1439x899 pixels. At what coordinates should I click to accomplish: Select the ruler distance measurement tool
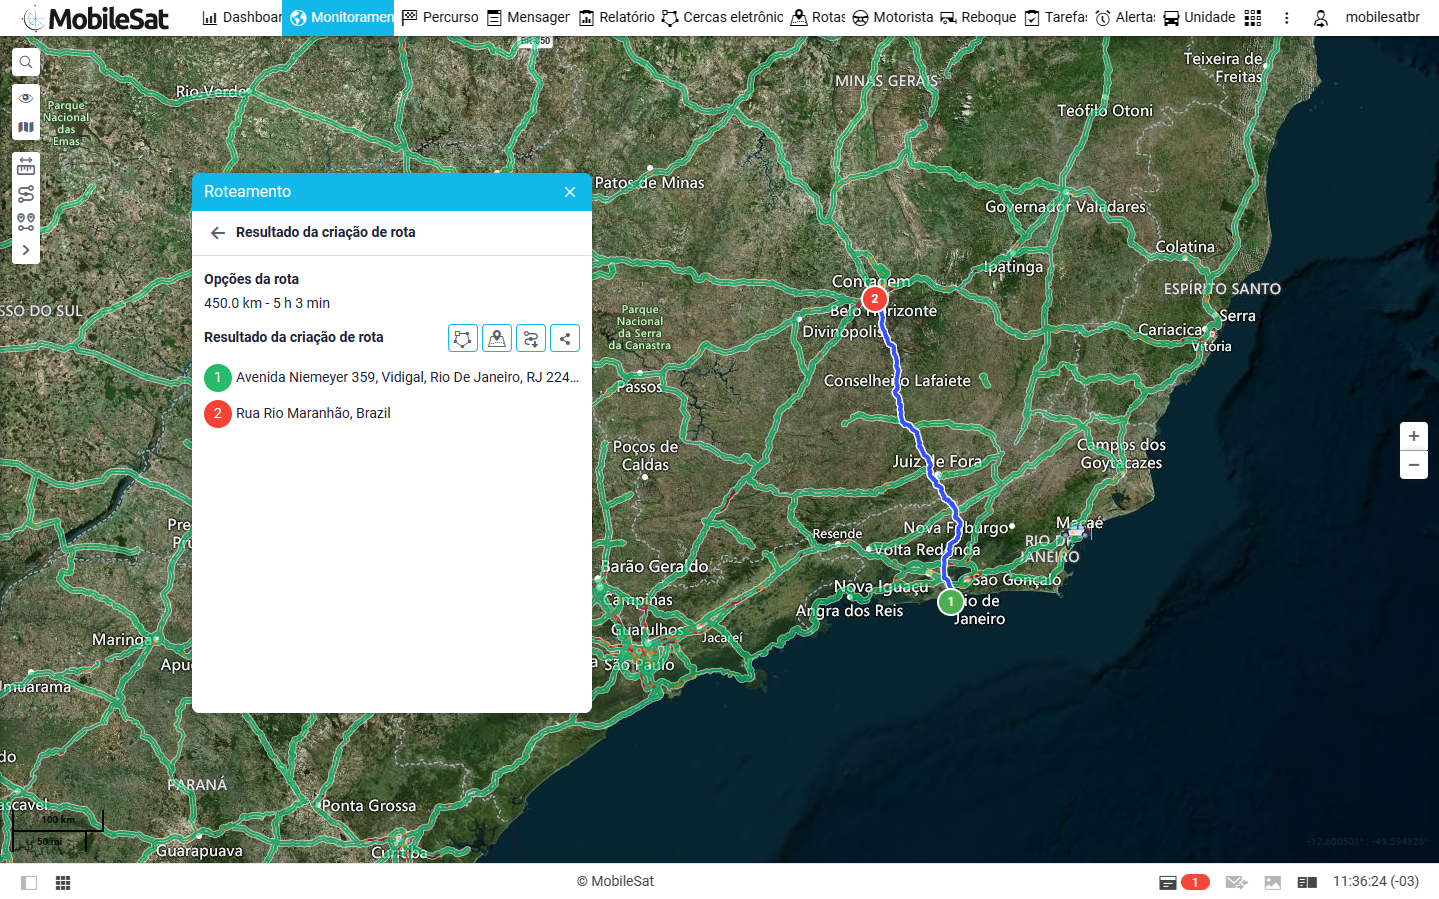pos(26,167)
